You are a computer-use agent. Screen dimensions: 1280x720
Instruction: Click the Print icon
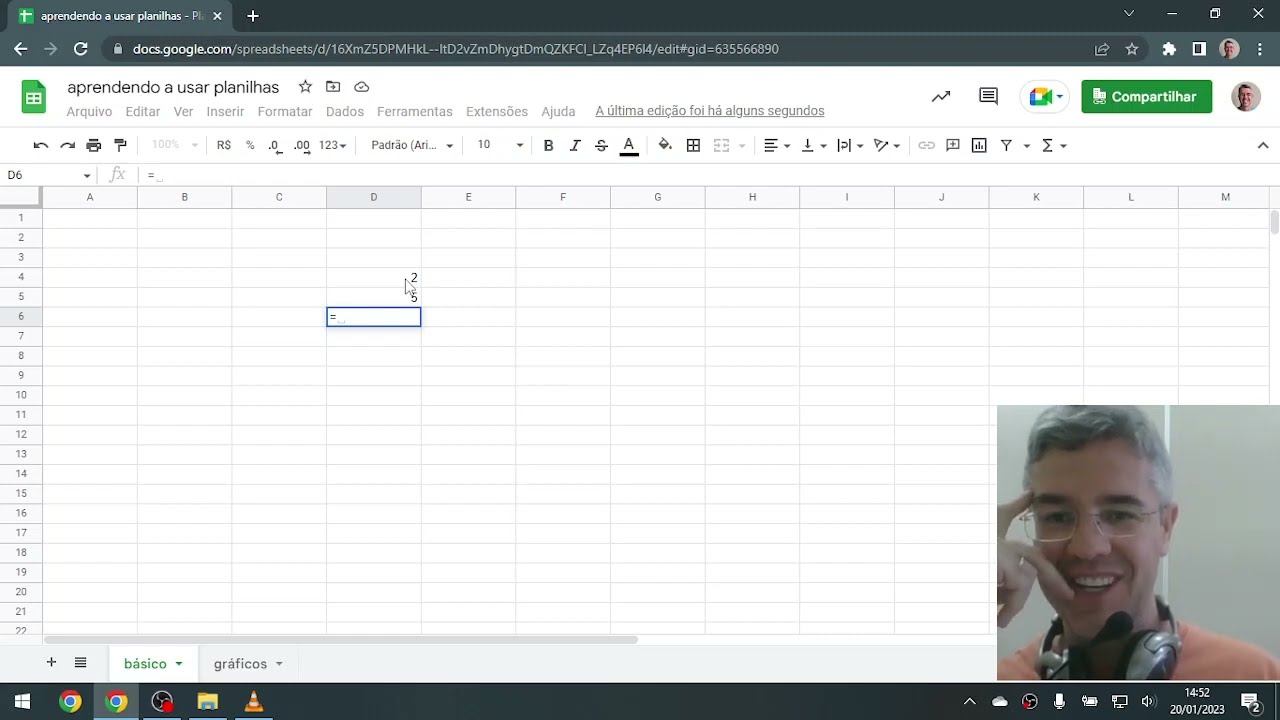click(x=94, y=145)
